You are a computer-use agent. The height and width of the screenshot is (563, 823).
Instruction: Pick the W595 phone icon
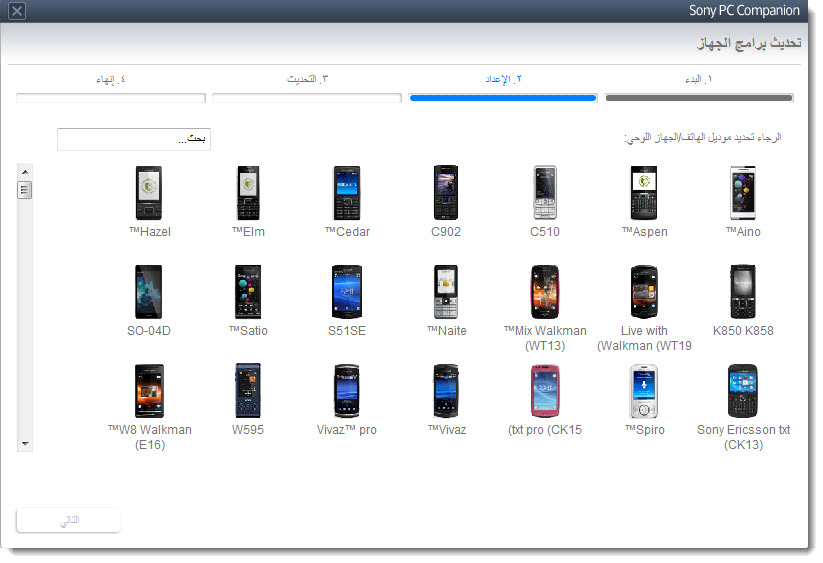[x=248, y=391]
